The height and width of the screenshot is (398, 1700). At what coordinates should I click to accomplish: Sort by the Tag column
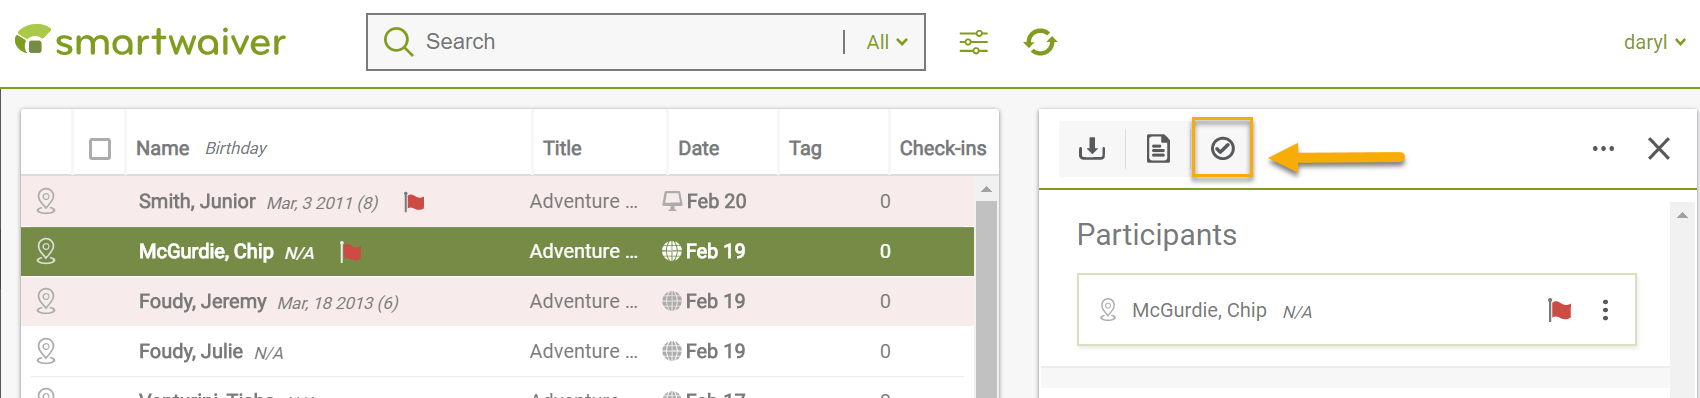pyautogui.click(x=805, y=148)
